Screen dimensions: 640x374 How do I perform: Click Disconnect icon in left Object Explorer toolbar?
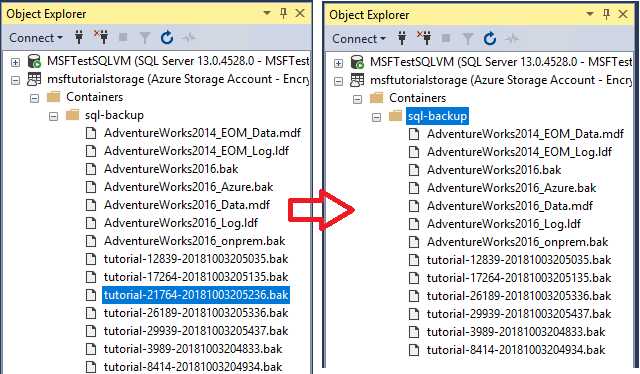tap(101, 37)
